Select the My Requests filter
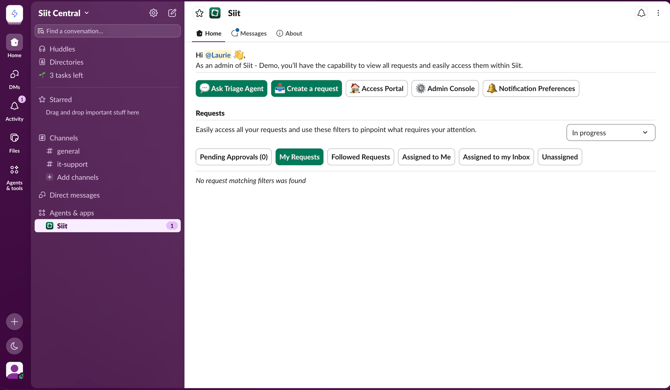This screenshot has width=670, height=390. pos(300,157)
